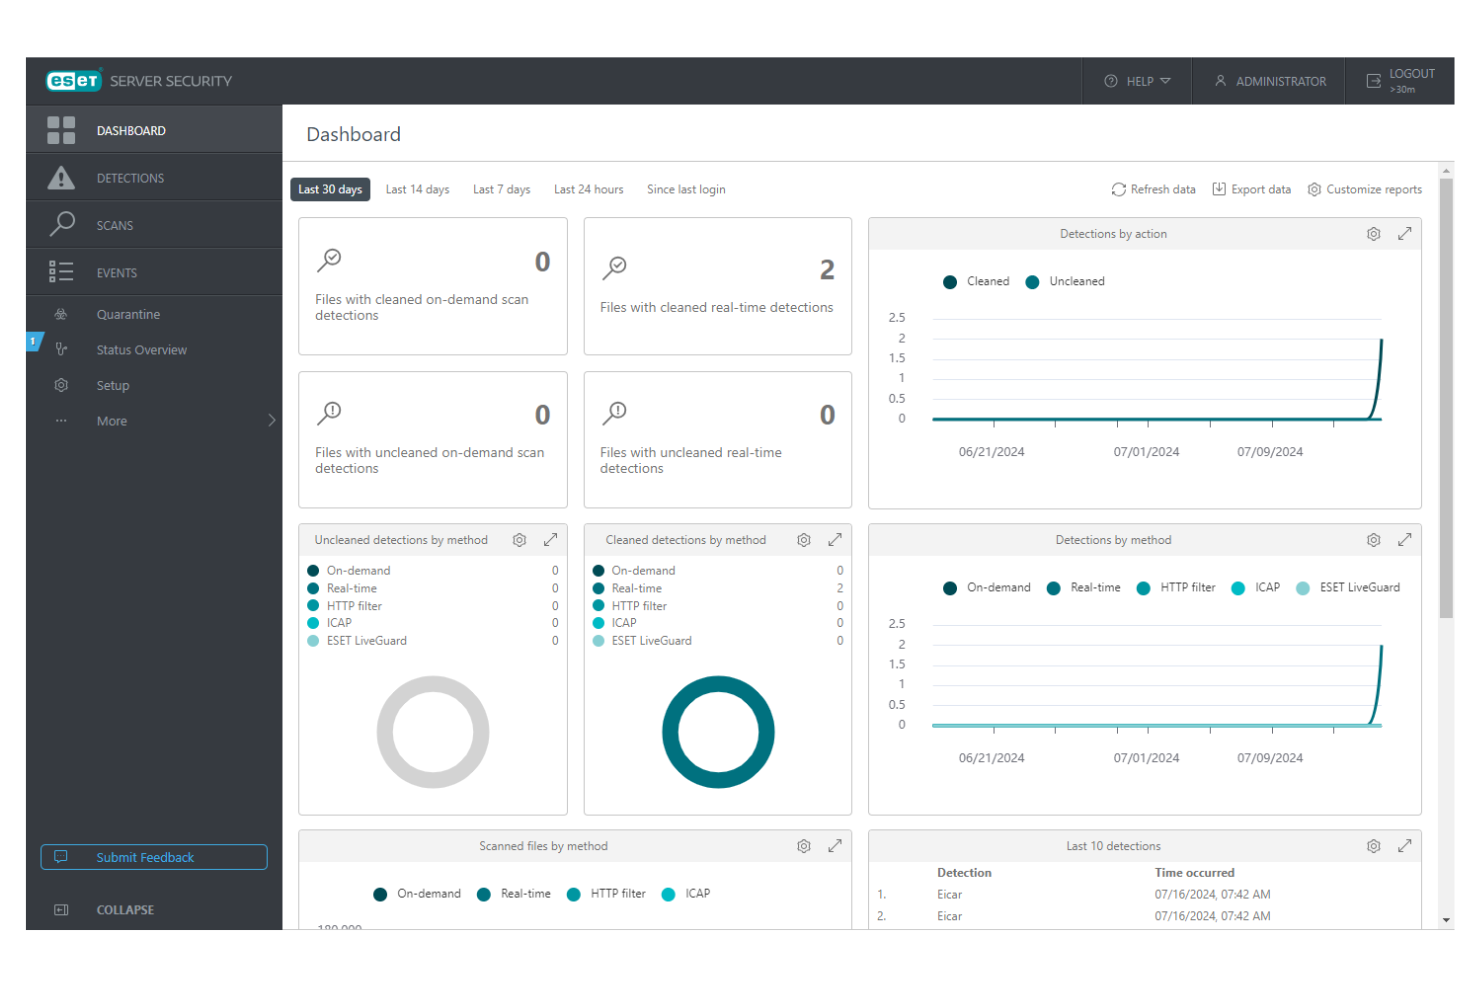Toggle HTTP filter in Detections by method legend
1480x987 pixels.
point(1179,587)
